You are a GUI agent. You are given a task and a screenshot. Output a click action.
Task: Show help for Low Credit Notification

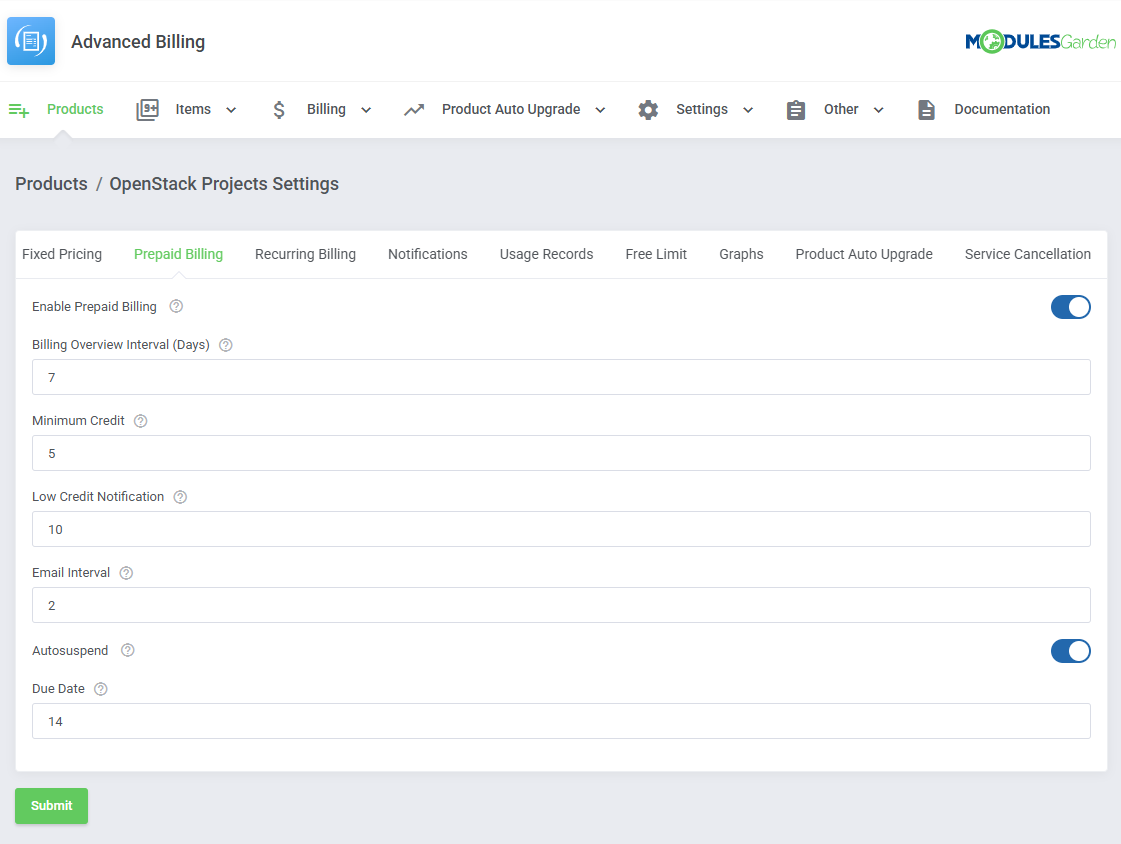point(180,497)
